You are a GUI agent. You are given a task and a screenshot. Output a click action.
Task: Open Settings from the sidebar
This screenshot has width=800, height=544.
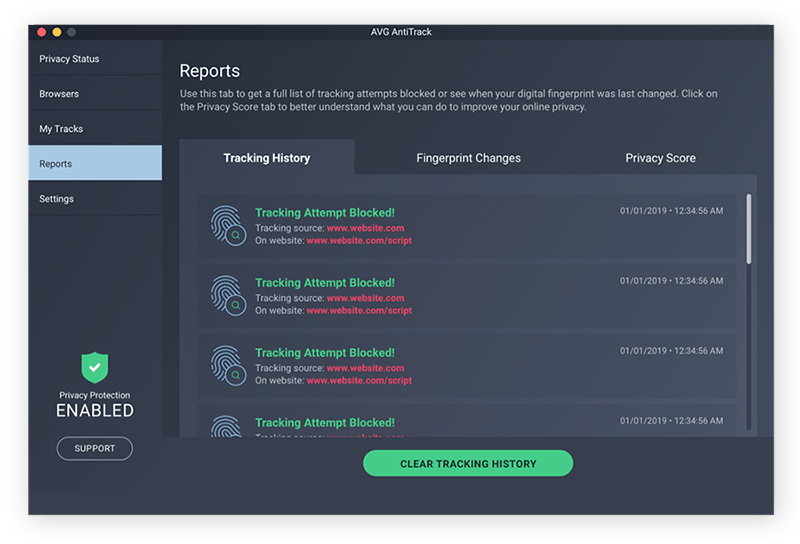pos(95,199)
